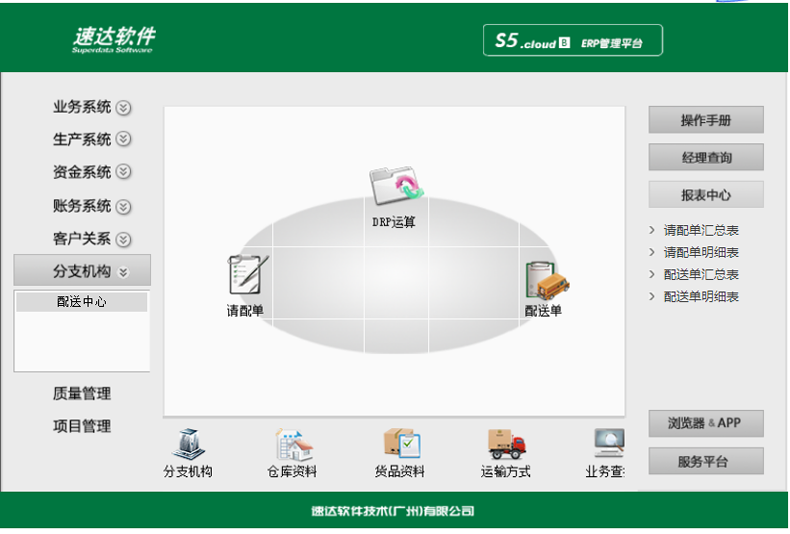The image size is (790, 534).
Task: Select 分支机构 in the sidebar
Action: (82, 271)
